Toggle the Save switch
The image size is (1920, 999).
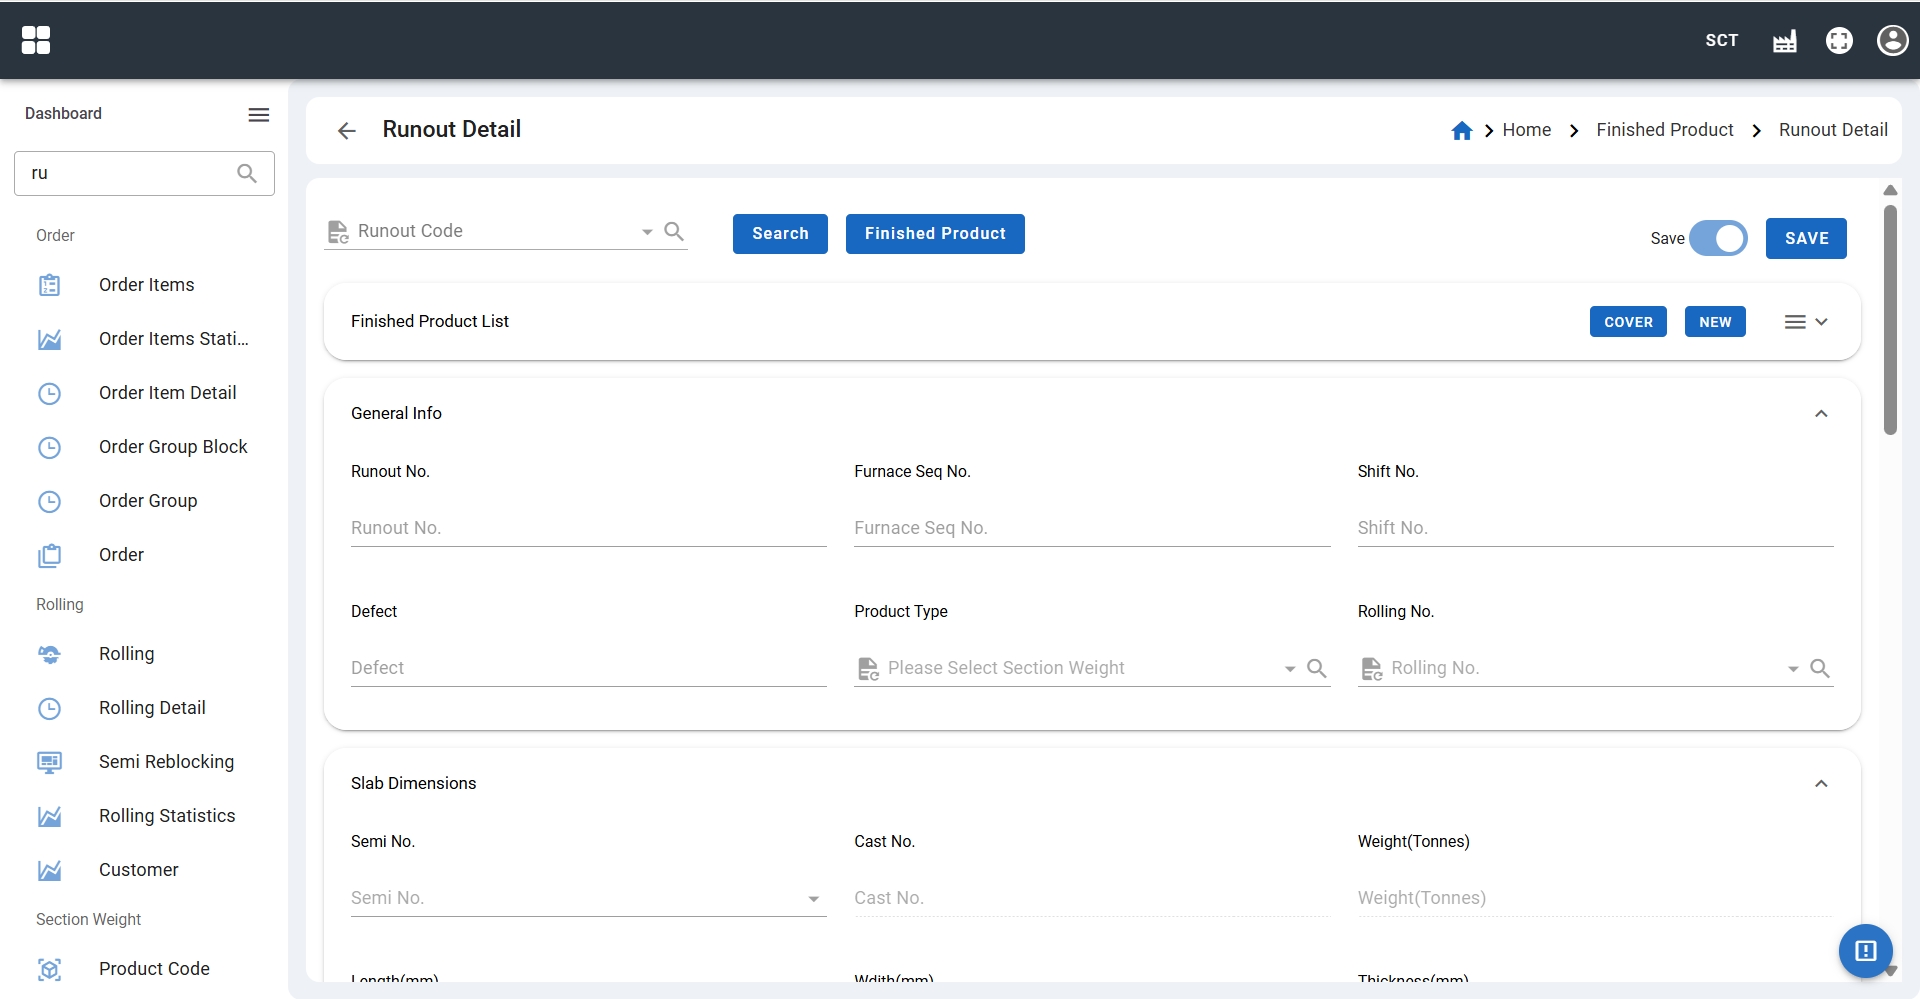[x=1719, y=239]
